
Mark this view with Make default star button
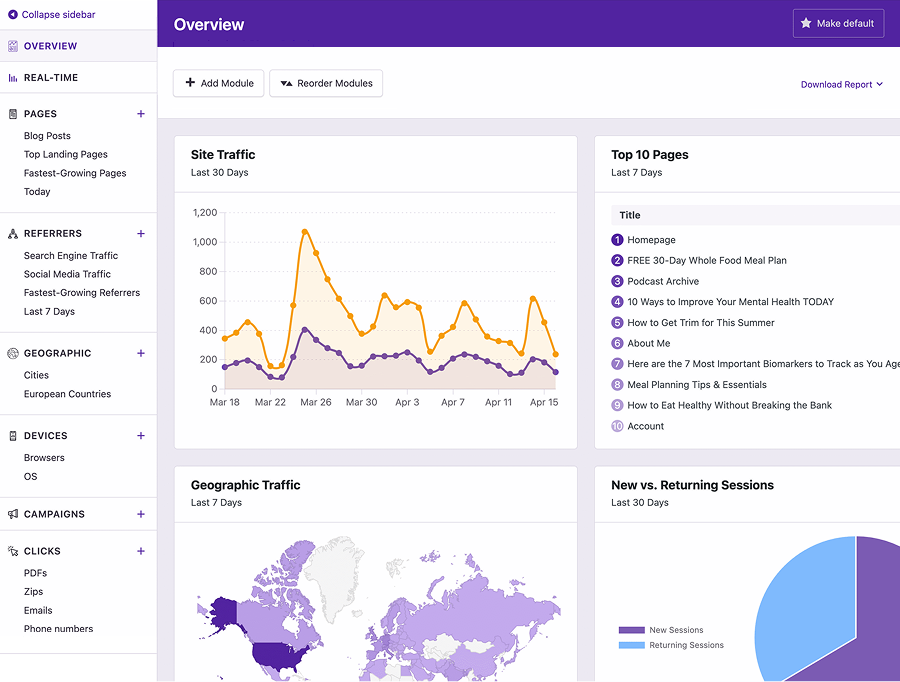(x=839, y=24)
